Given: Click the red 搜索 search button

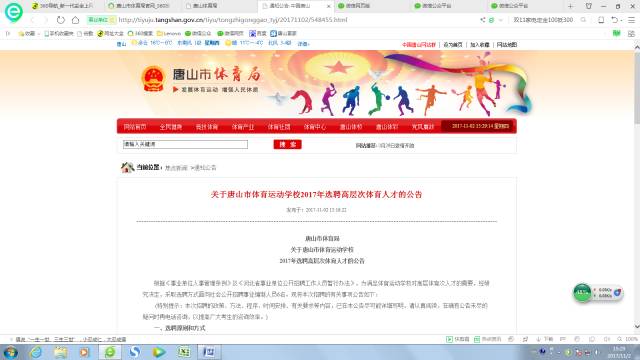Looking at the screenshot, I should coord(287,144).
